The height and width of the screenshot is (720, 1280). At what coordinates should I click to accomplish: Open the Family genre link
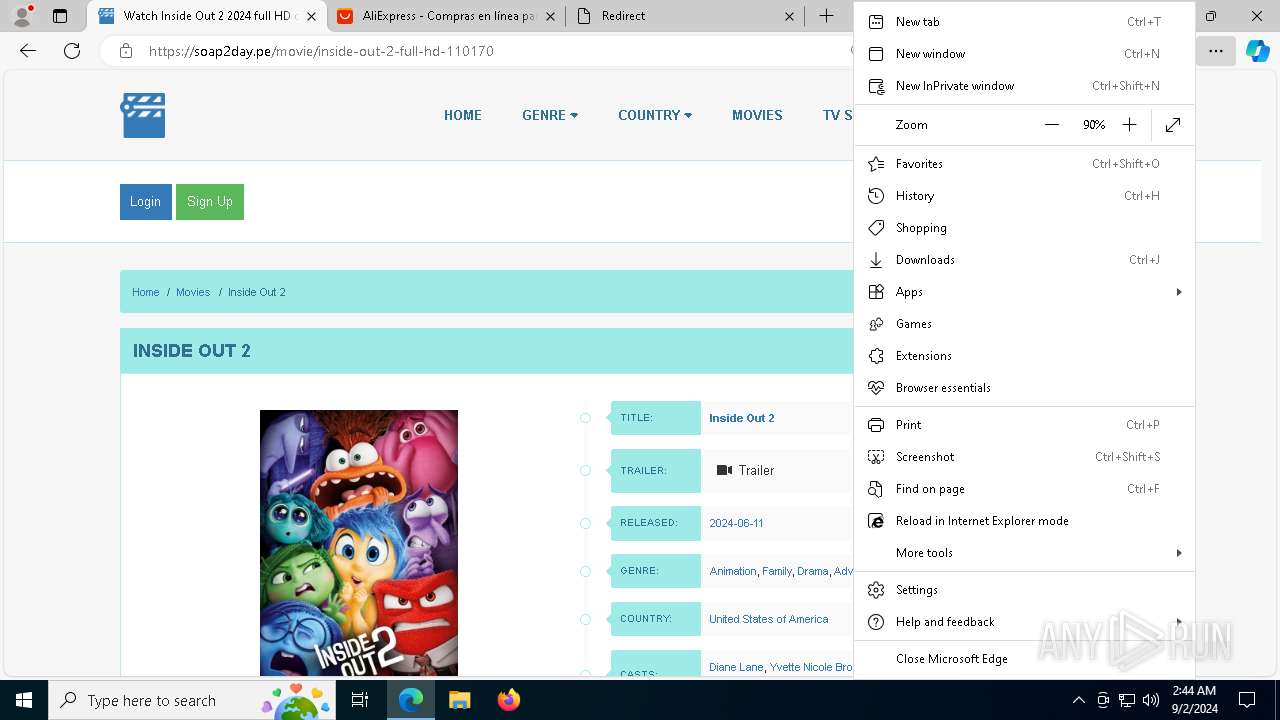(x=777, y=571)
